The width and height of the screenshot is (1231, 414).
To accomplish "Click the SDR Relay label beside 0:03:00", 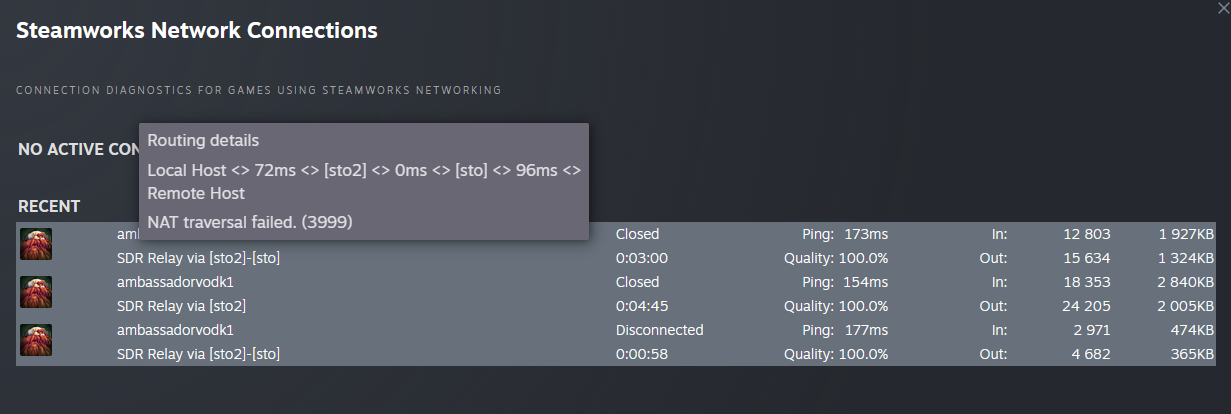I will tap(198, 258).
